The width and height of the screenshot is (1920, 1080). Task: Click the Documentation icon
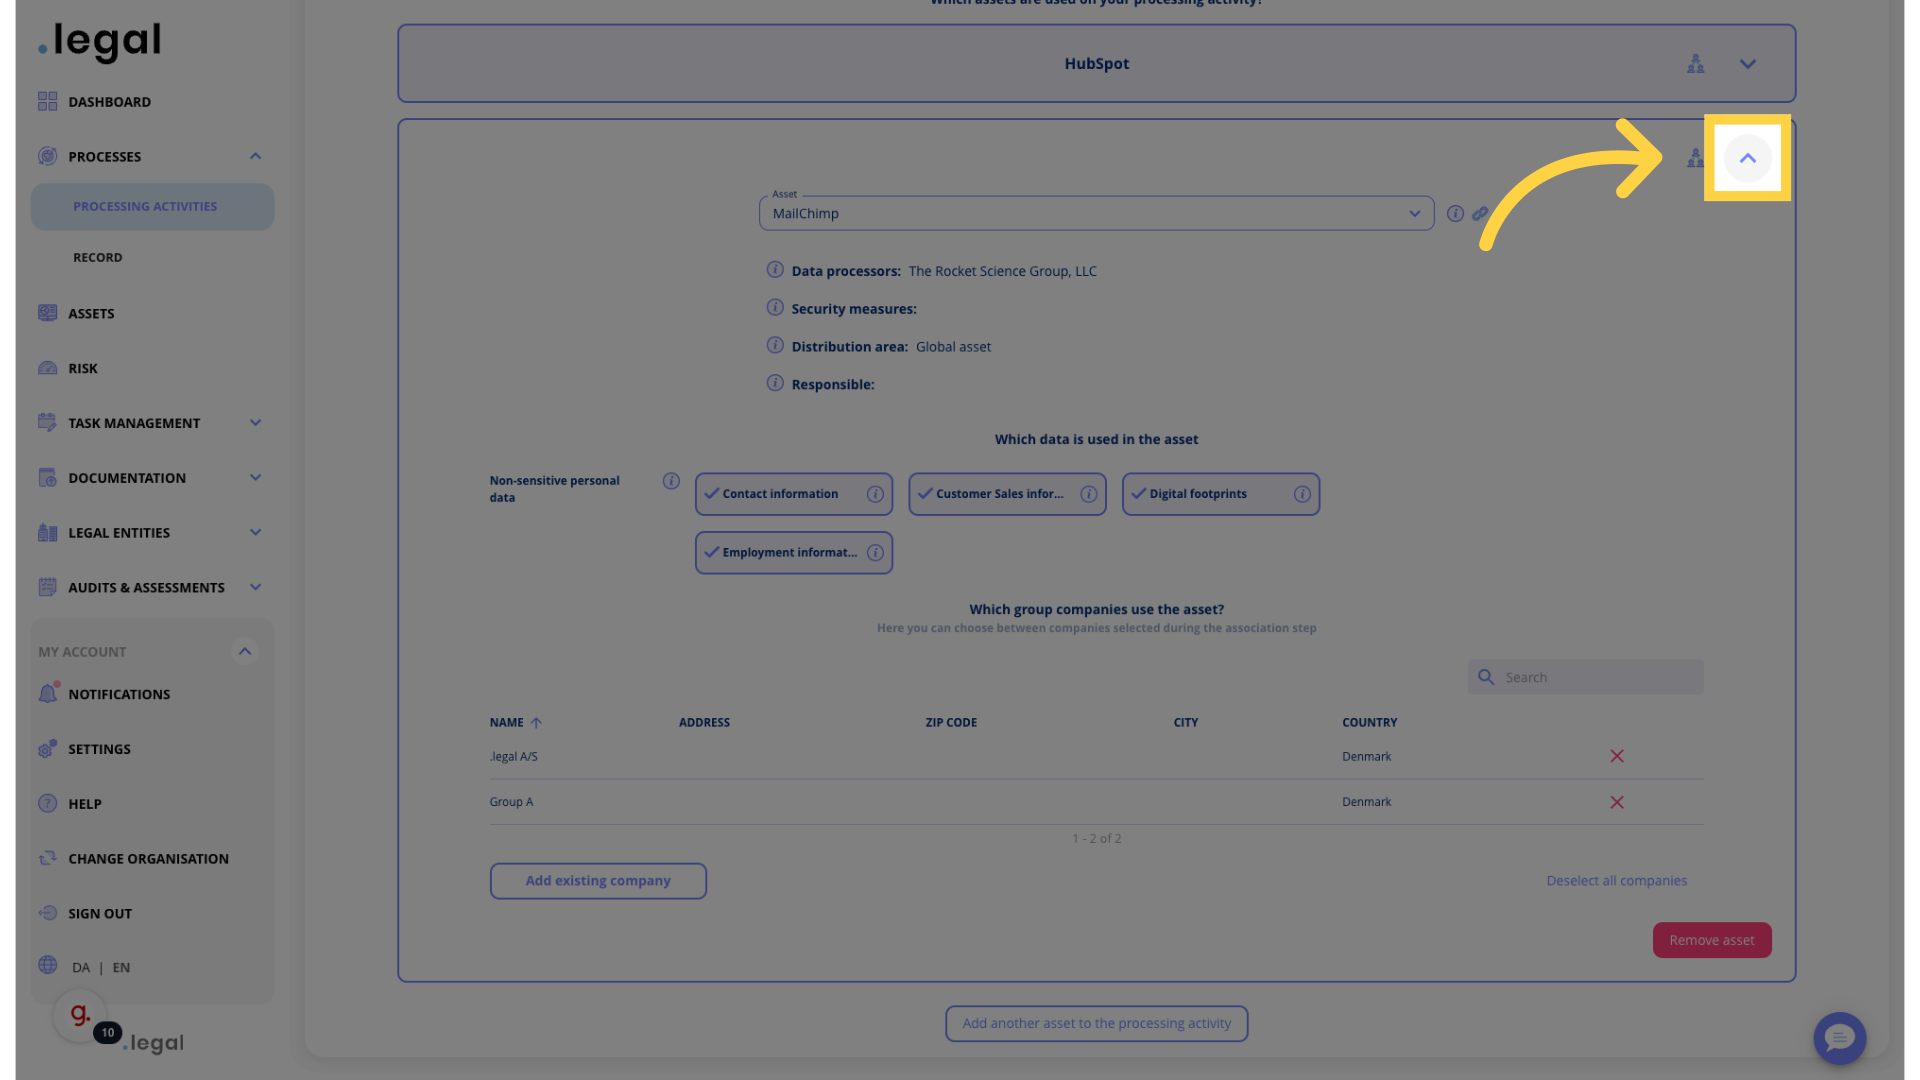click(x=47, y=477)
